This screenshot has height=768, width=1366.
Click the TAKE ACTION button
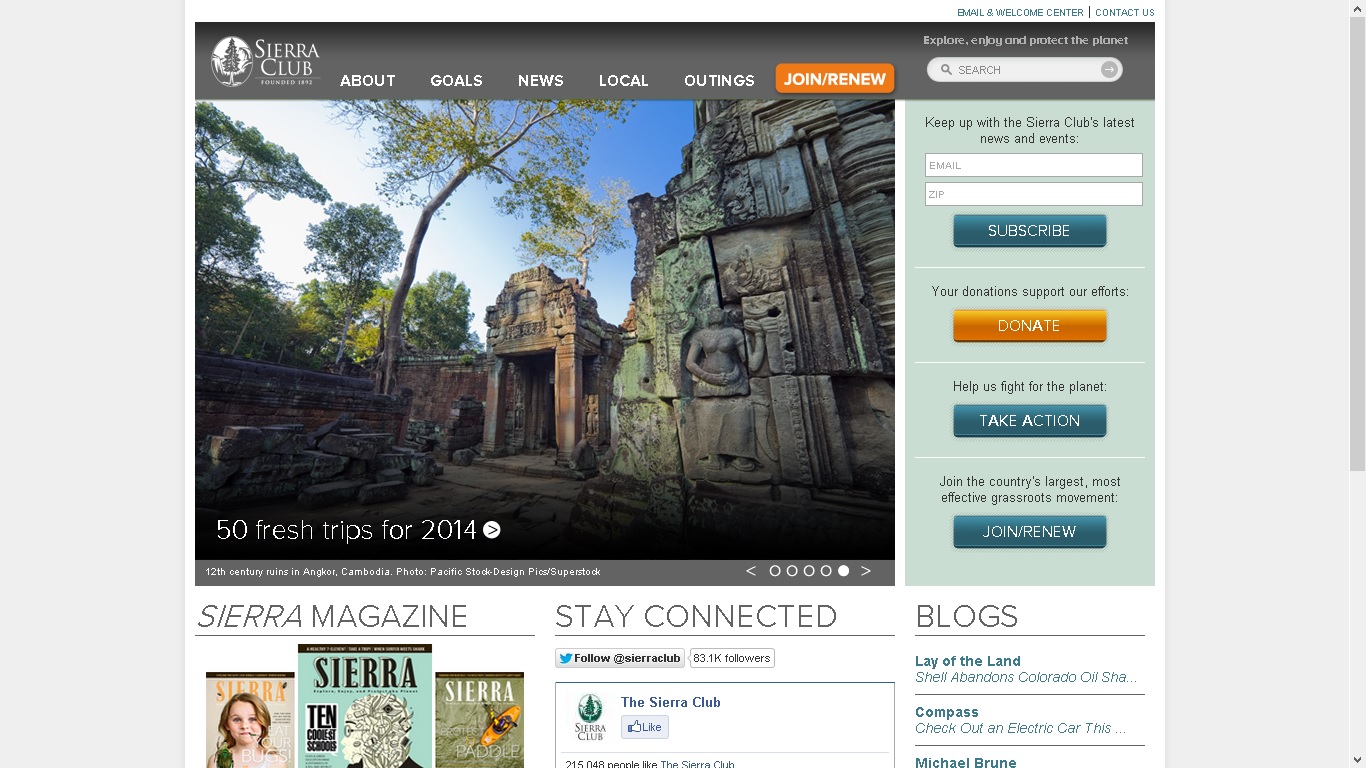click(x=1030, y=421)
